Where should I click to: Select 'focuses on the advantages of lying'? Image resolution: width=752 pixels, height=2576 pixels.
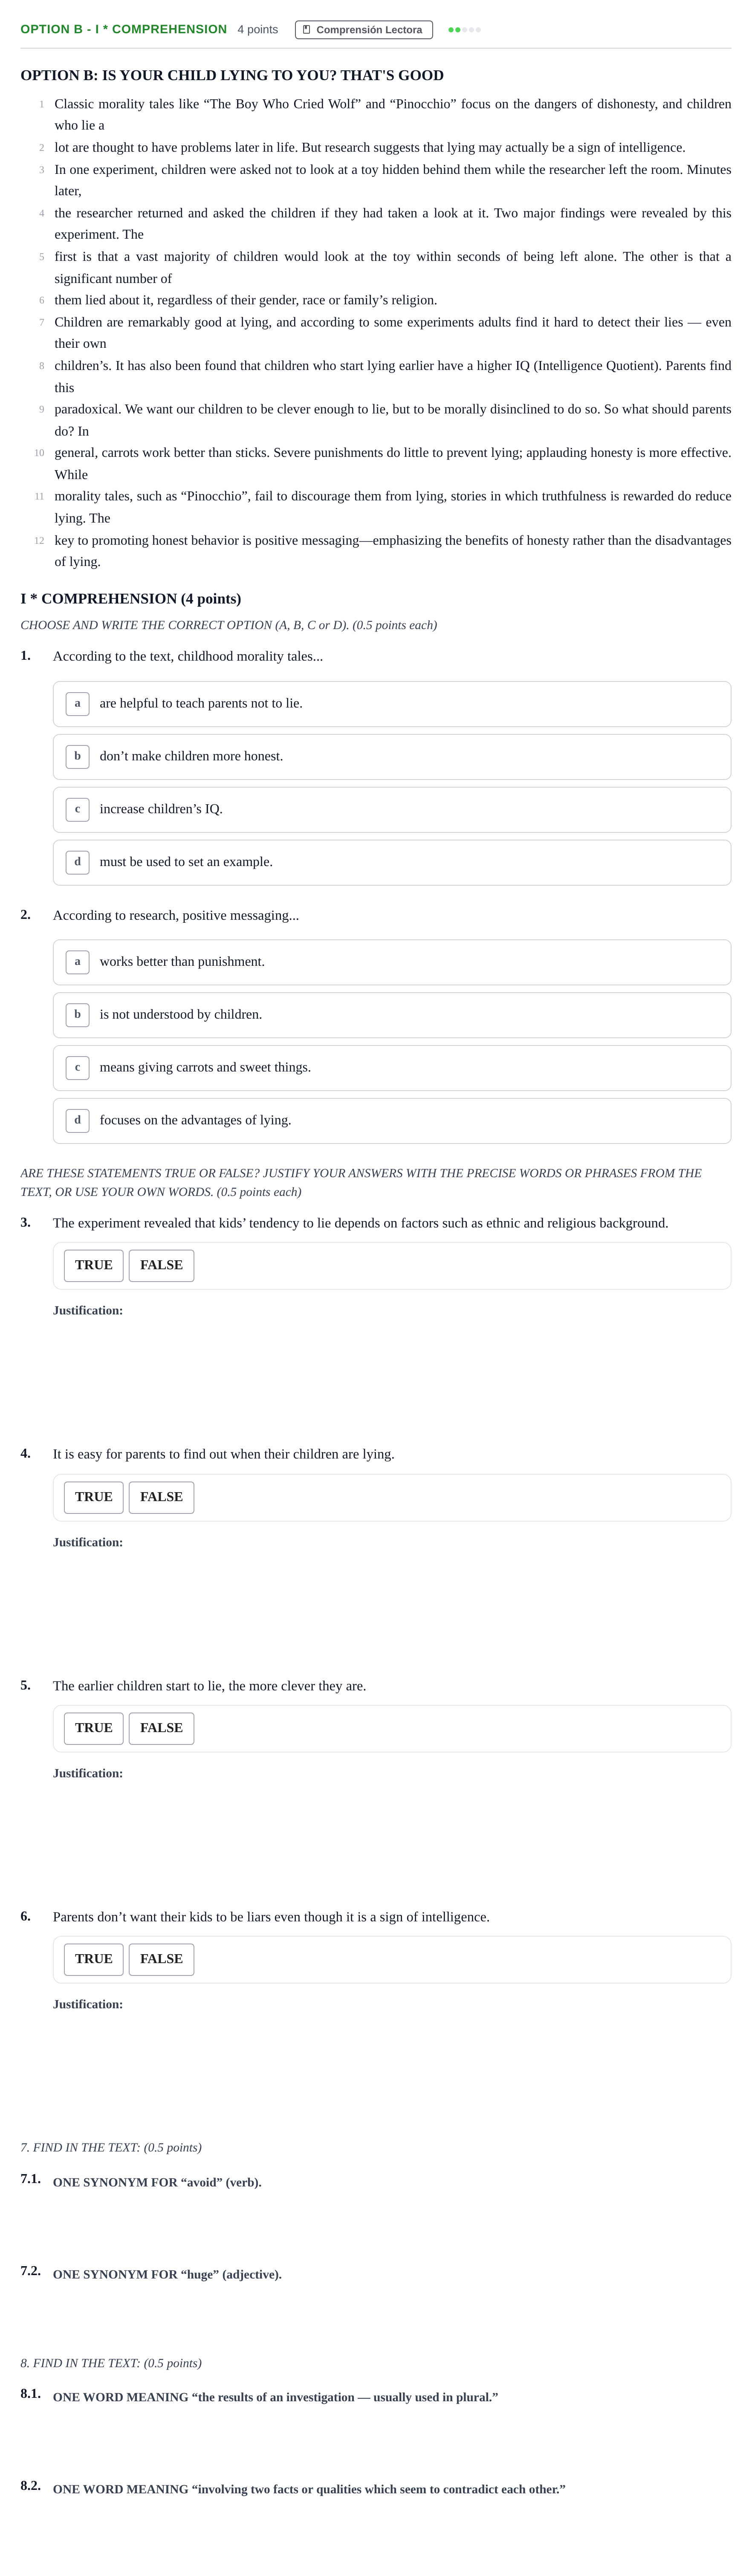point(392,1121)
